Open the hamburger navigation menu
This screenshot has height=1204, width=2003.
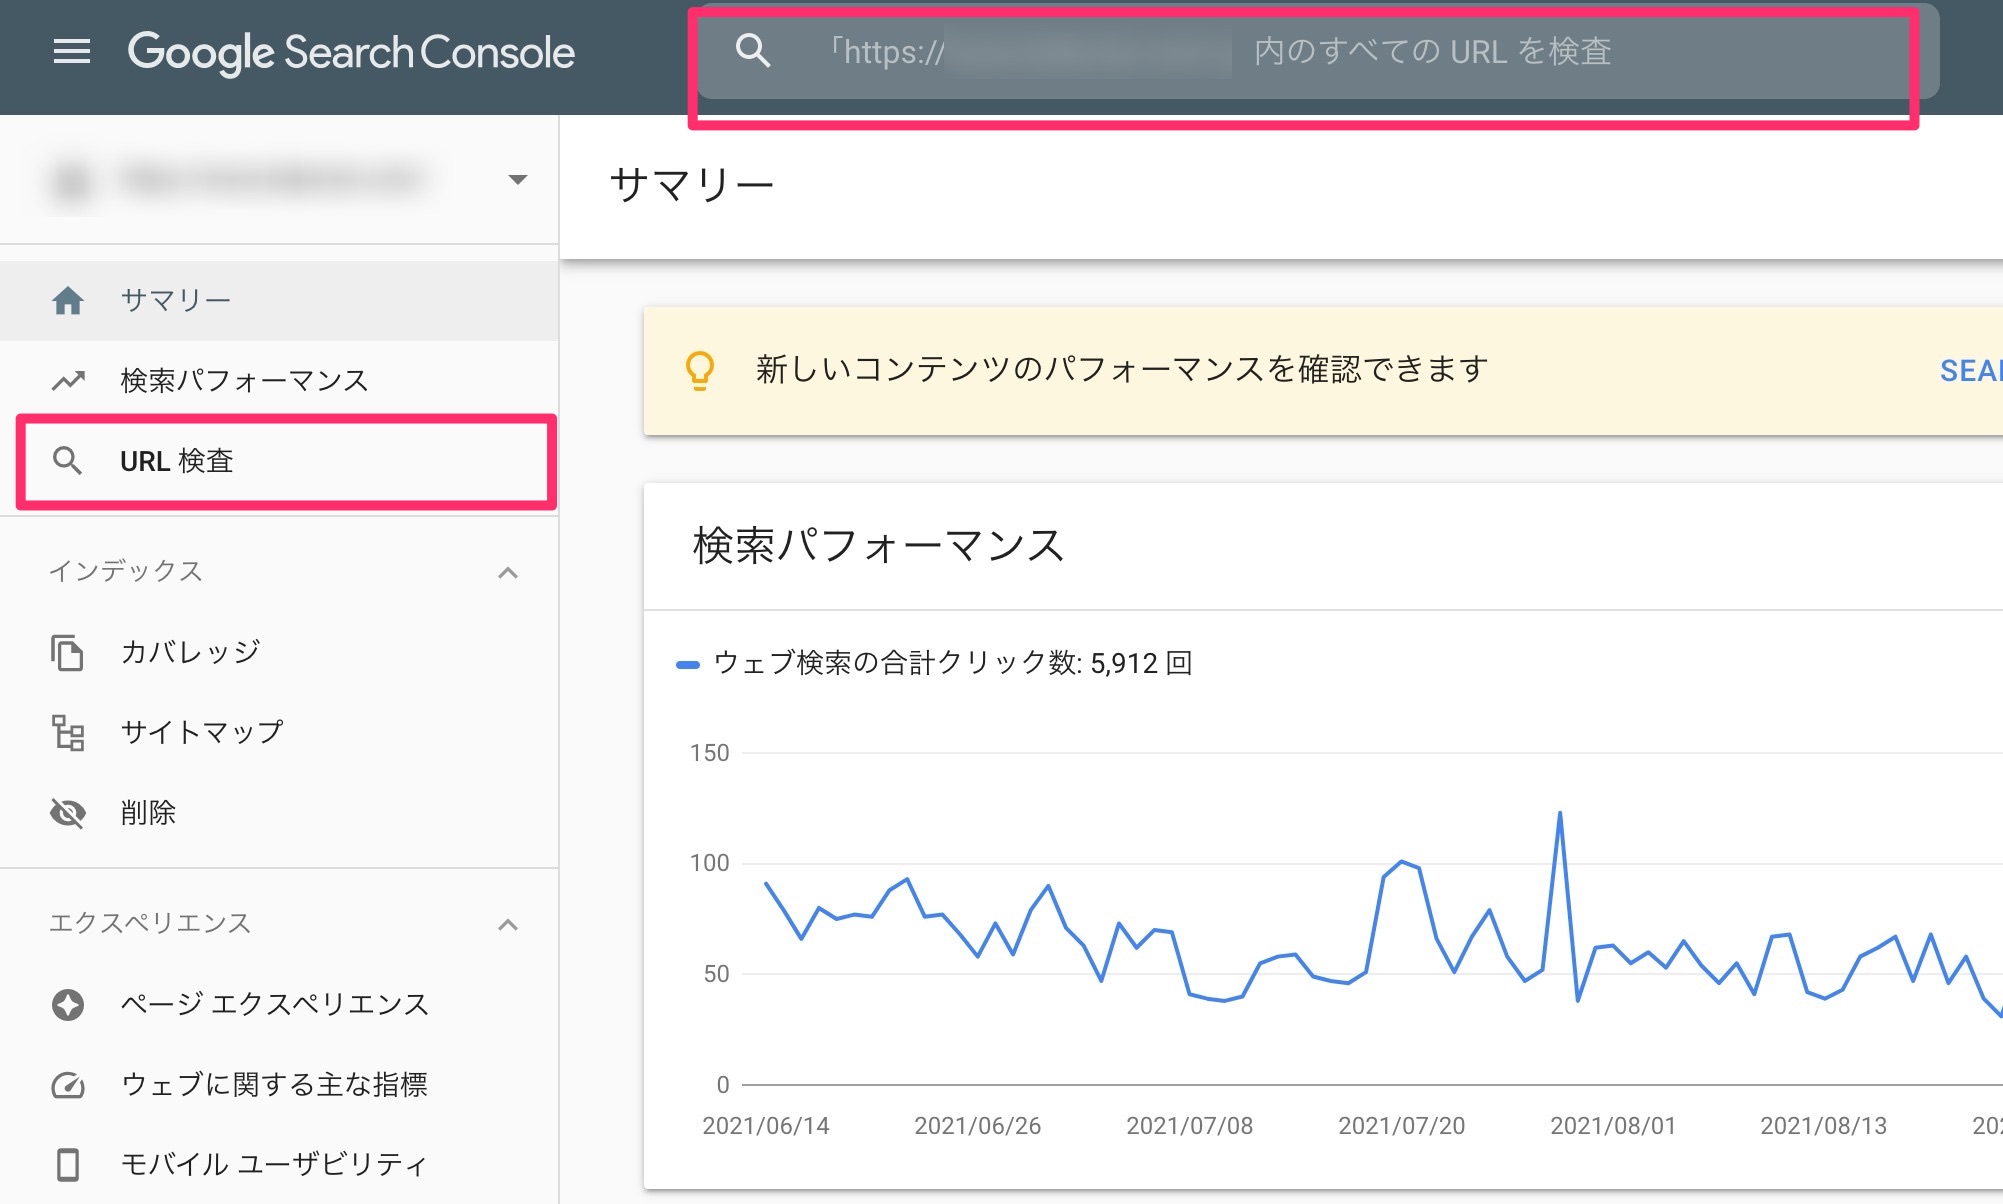[x=72, y=51]
